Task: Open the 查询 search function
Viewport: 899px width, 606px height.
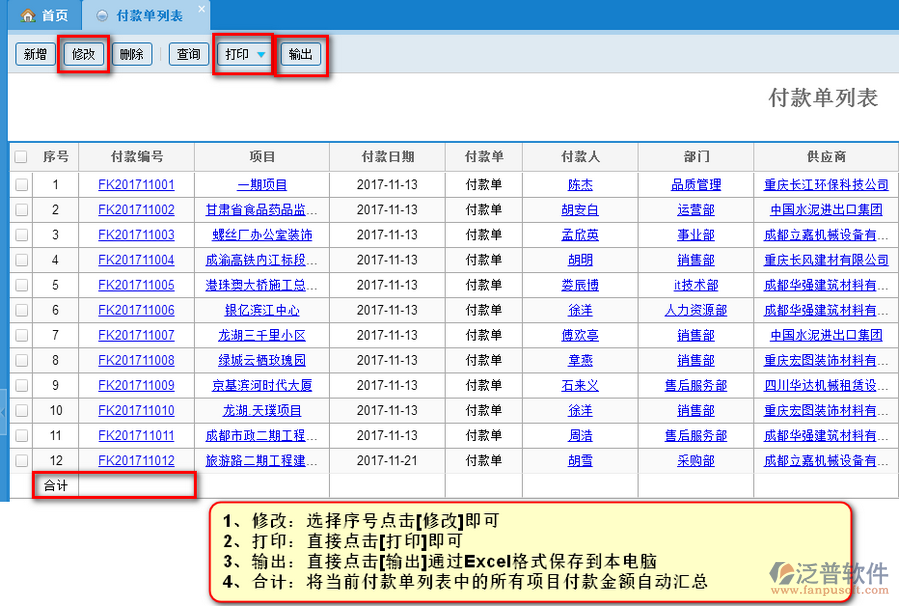Action: pyautogui.click(x=188, y=54)
